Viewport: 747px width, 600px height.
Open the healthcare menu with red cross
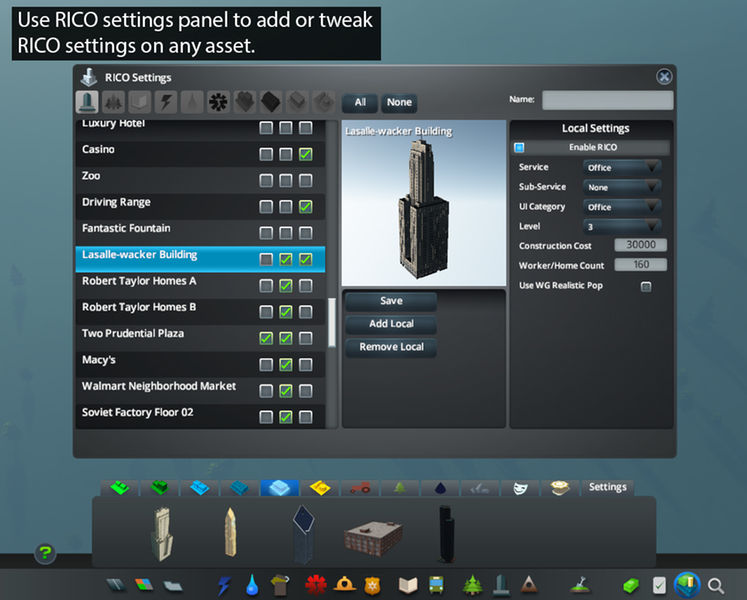click(317, 584)
